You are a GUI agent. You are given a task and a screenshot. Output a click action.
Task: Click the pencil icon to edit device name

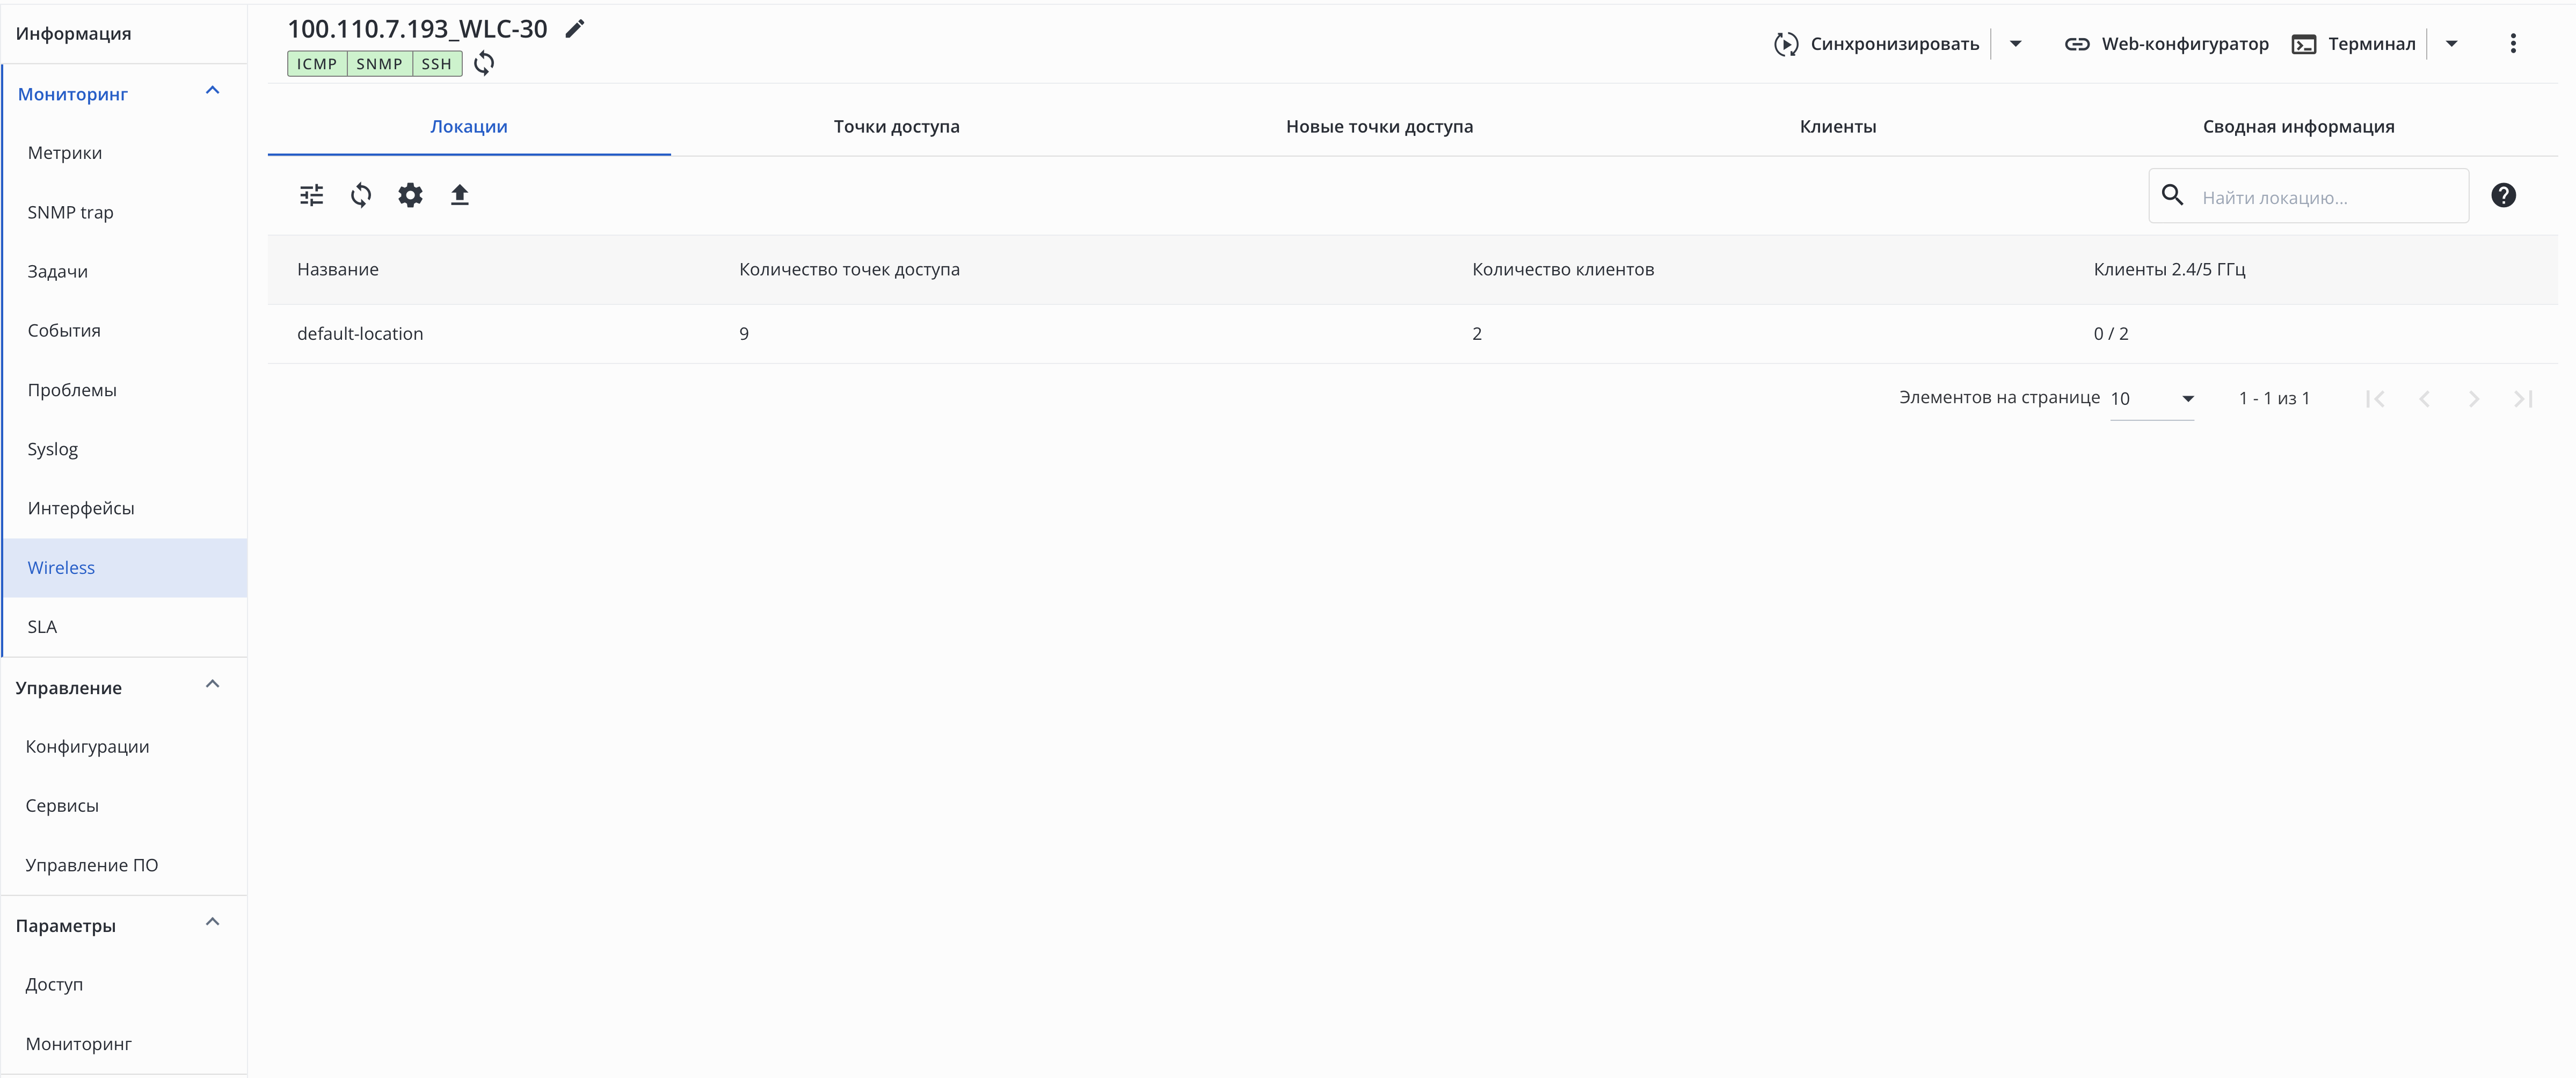tap(575, 30)
